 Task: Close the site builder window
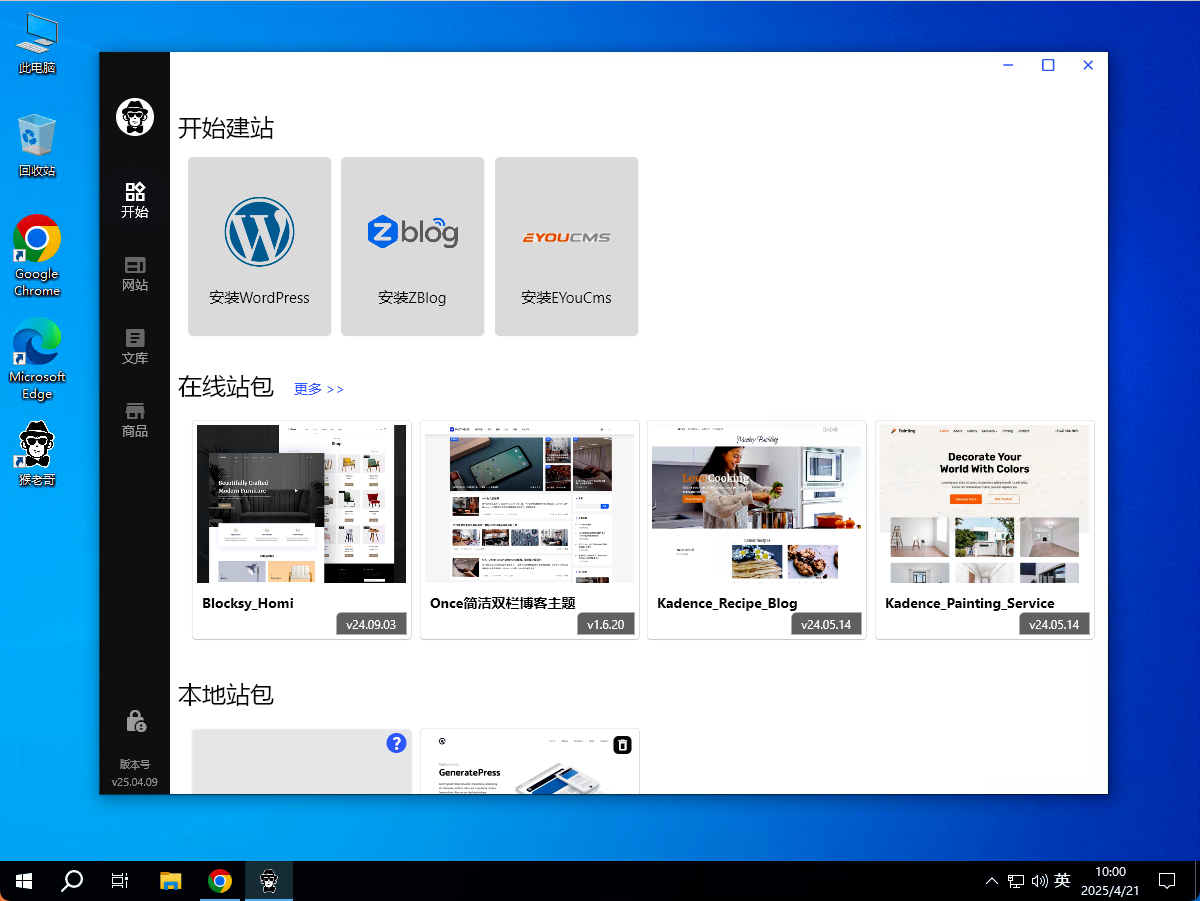coord(1088,65)
